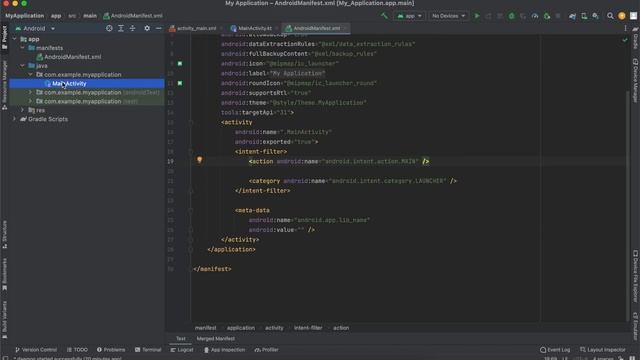Screen dimensions: 640x360
Task: Open the Terminal tool window
Action: point(148,350)
